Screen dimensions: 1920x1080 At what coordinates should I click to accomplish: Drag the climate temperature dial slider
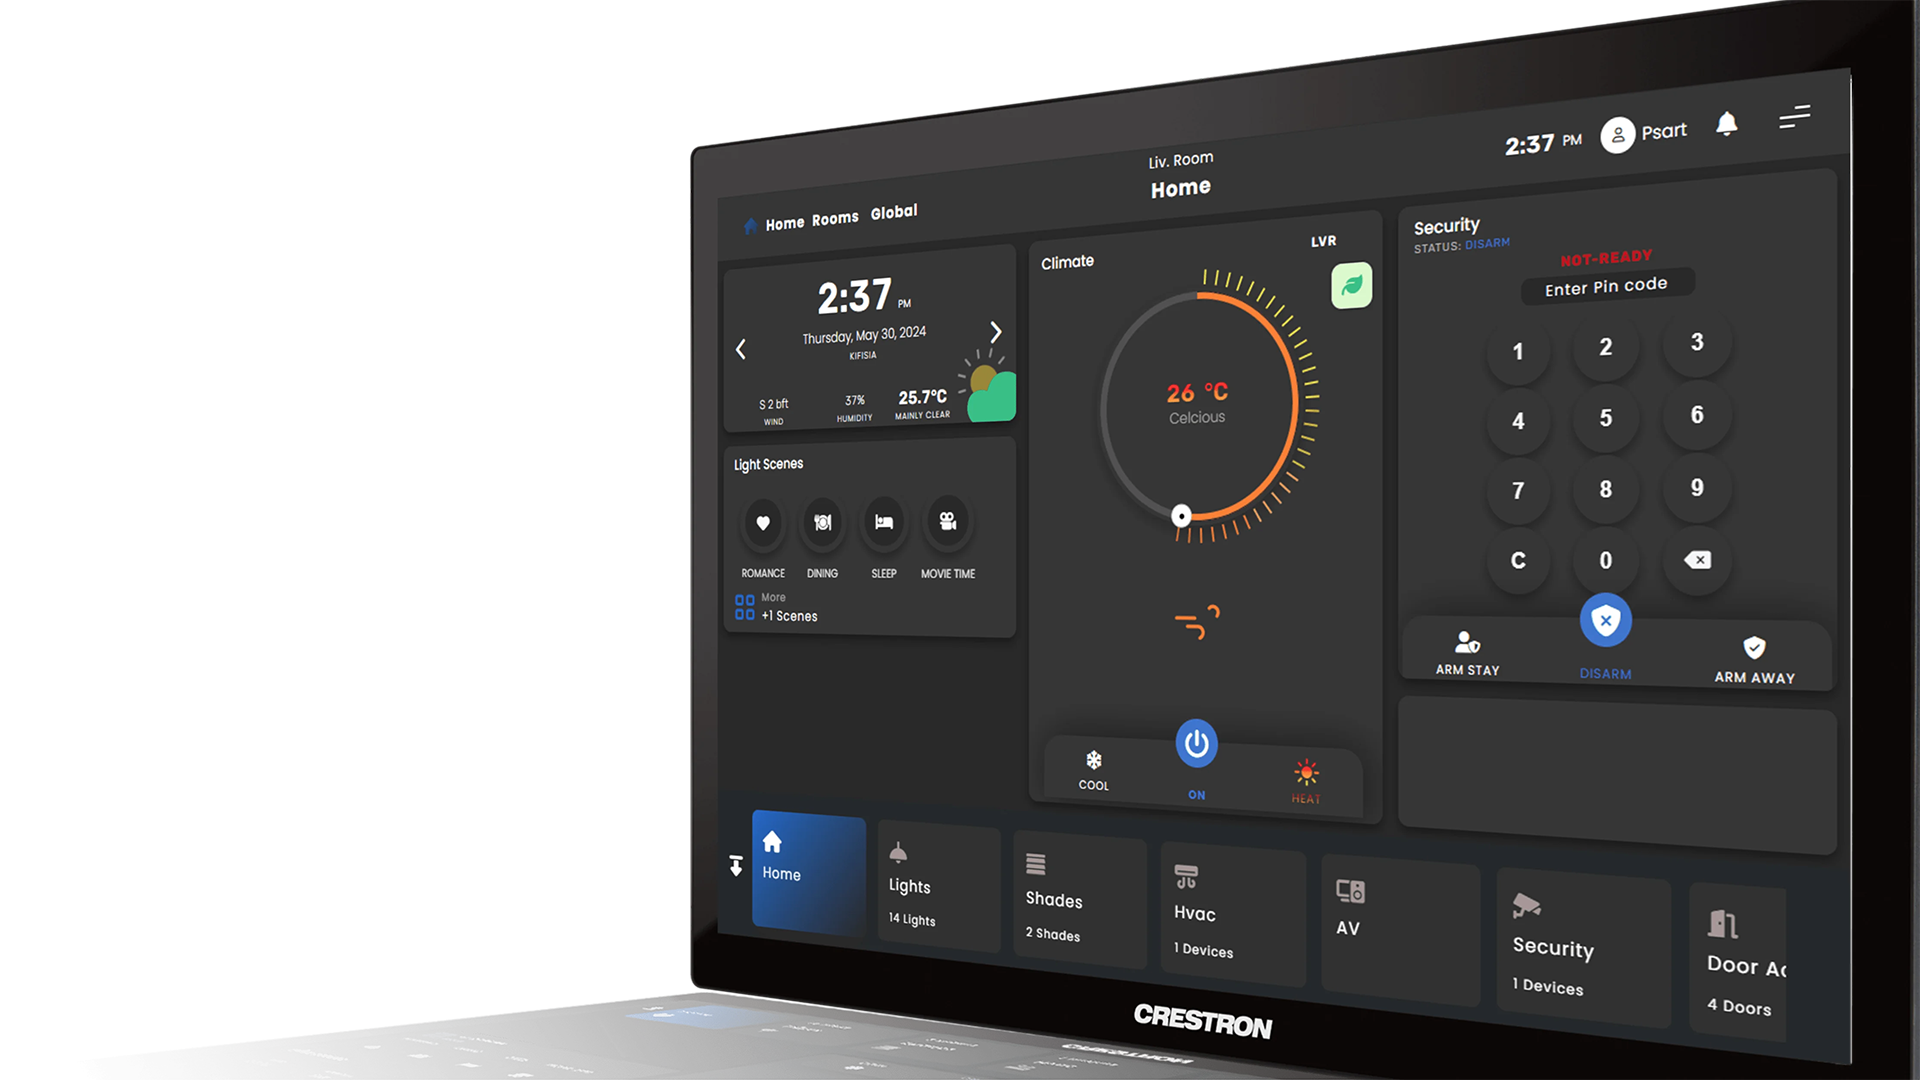tap(1176, 512)
